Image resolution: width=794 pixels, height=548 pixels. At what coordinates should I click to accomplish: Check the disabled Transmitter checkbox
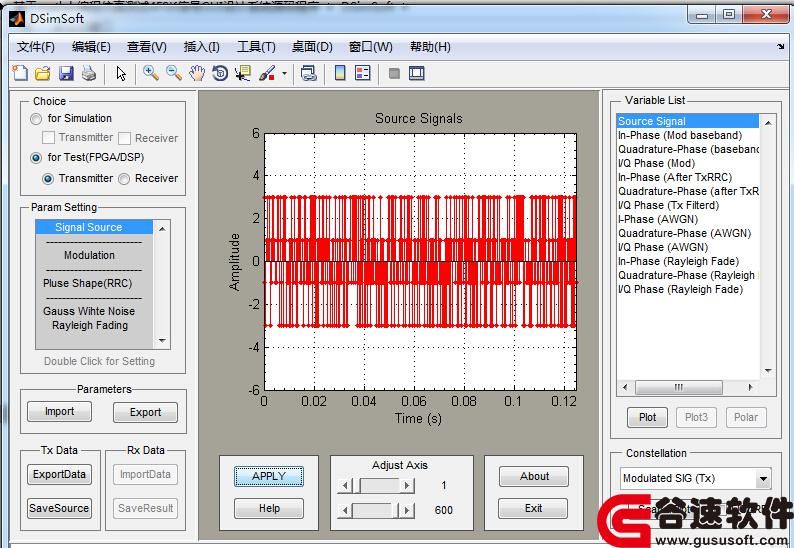[49, 138]
